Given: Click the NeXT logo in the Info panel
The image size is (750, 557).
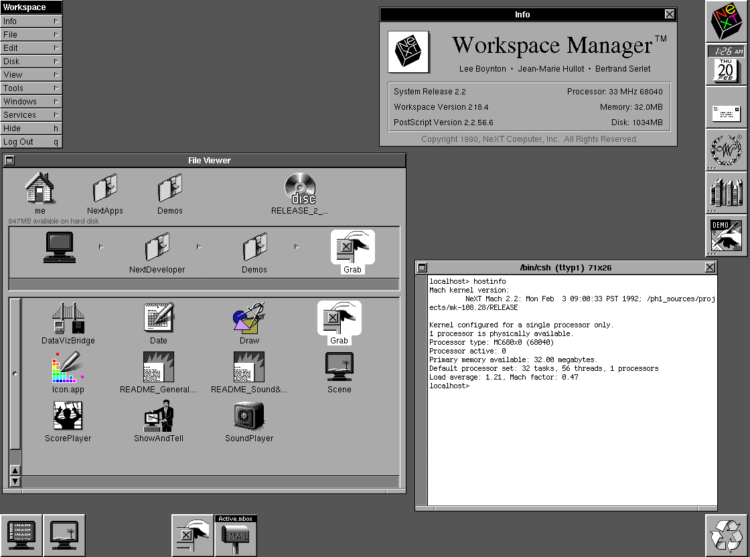Looking at the screenshot, I should [x=409, y=52].
